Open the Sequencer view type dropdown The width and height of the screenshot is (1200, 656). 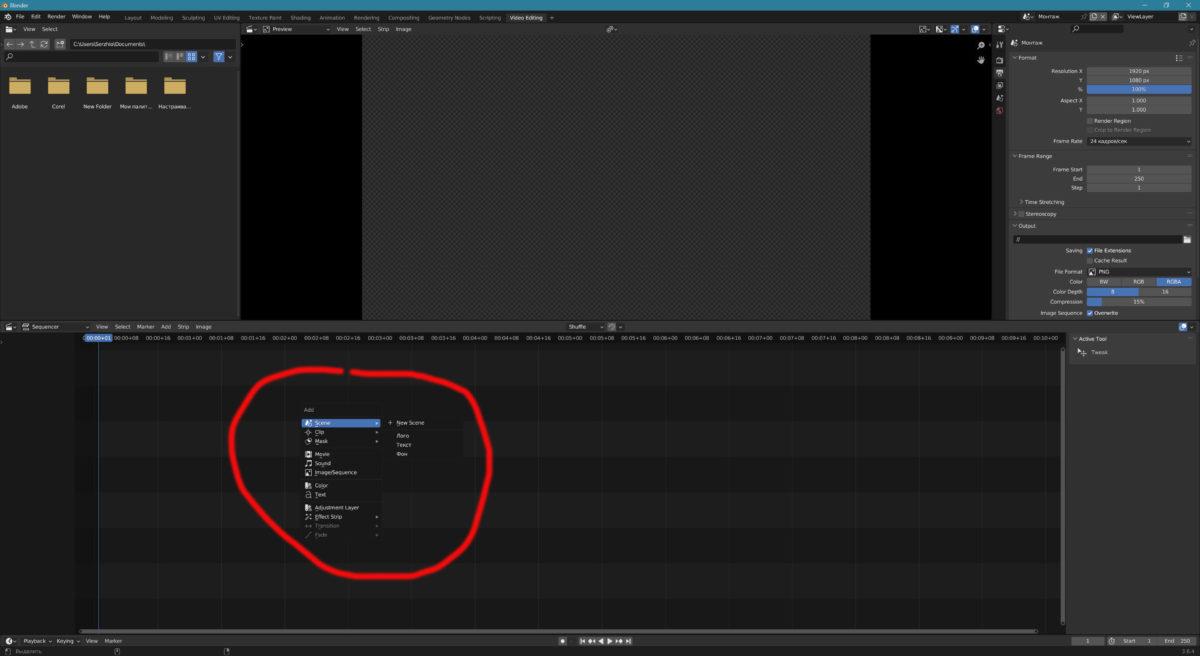[x=53, y=327]
